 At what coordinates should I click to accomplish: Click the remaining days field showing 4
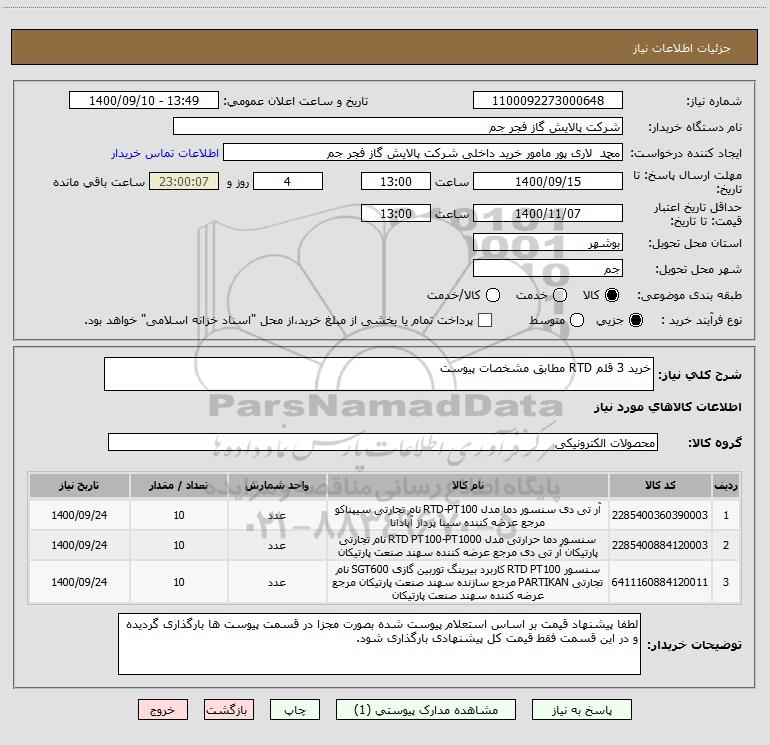pos(288,181)
